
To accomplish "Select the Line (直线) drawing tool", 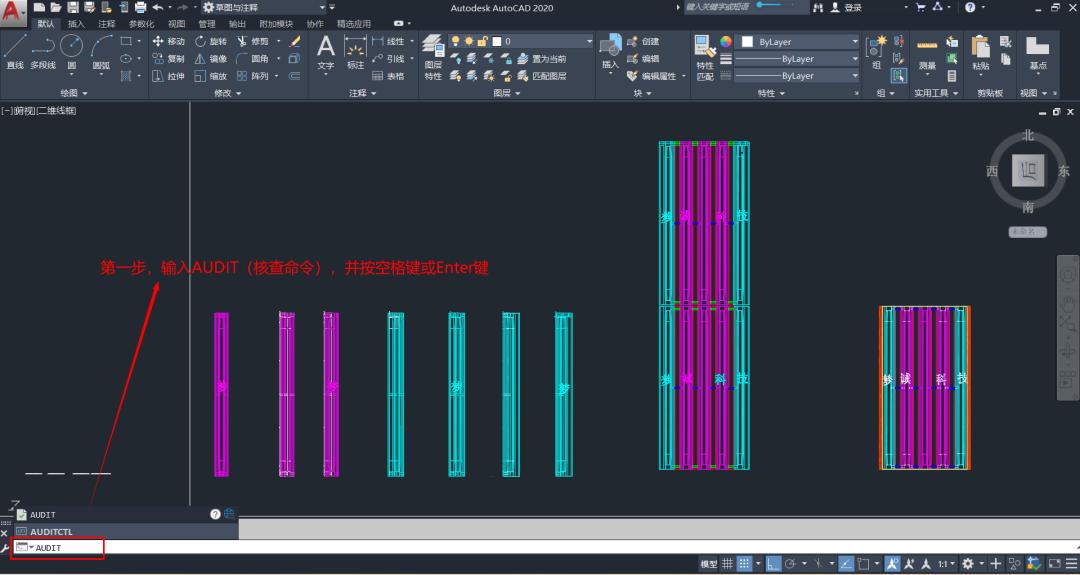I will click(14, 51).
